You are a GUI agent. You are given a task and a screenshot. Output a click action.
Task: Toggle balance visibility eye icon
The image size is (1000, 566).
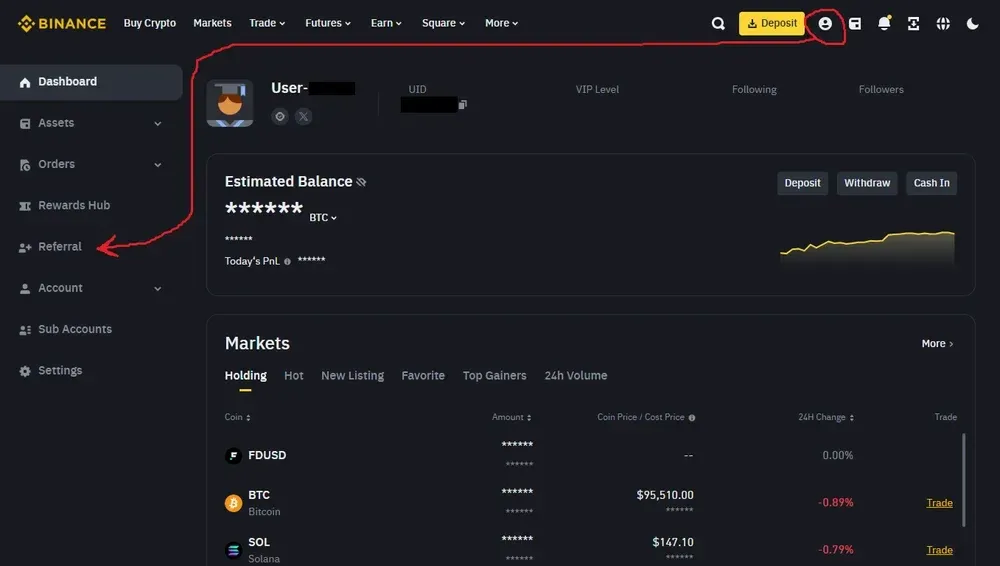(x=361, y=182)
